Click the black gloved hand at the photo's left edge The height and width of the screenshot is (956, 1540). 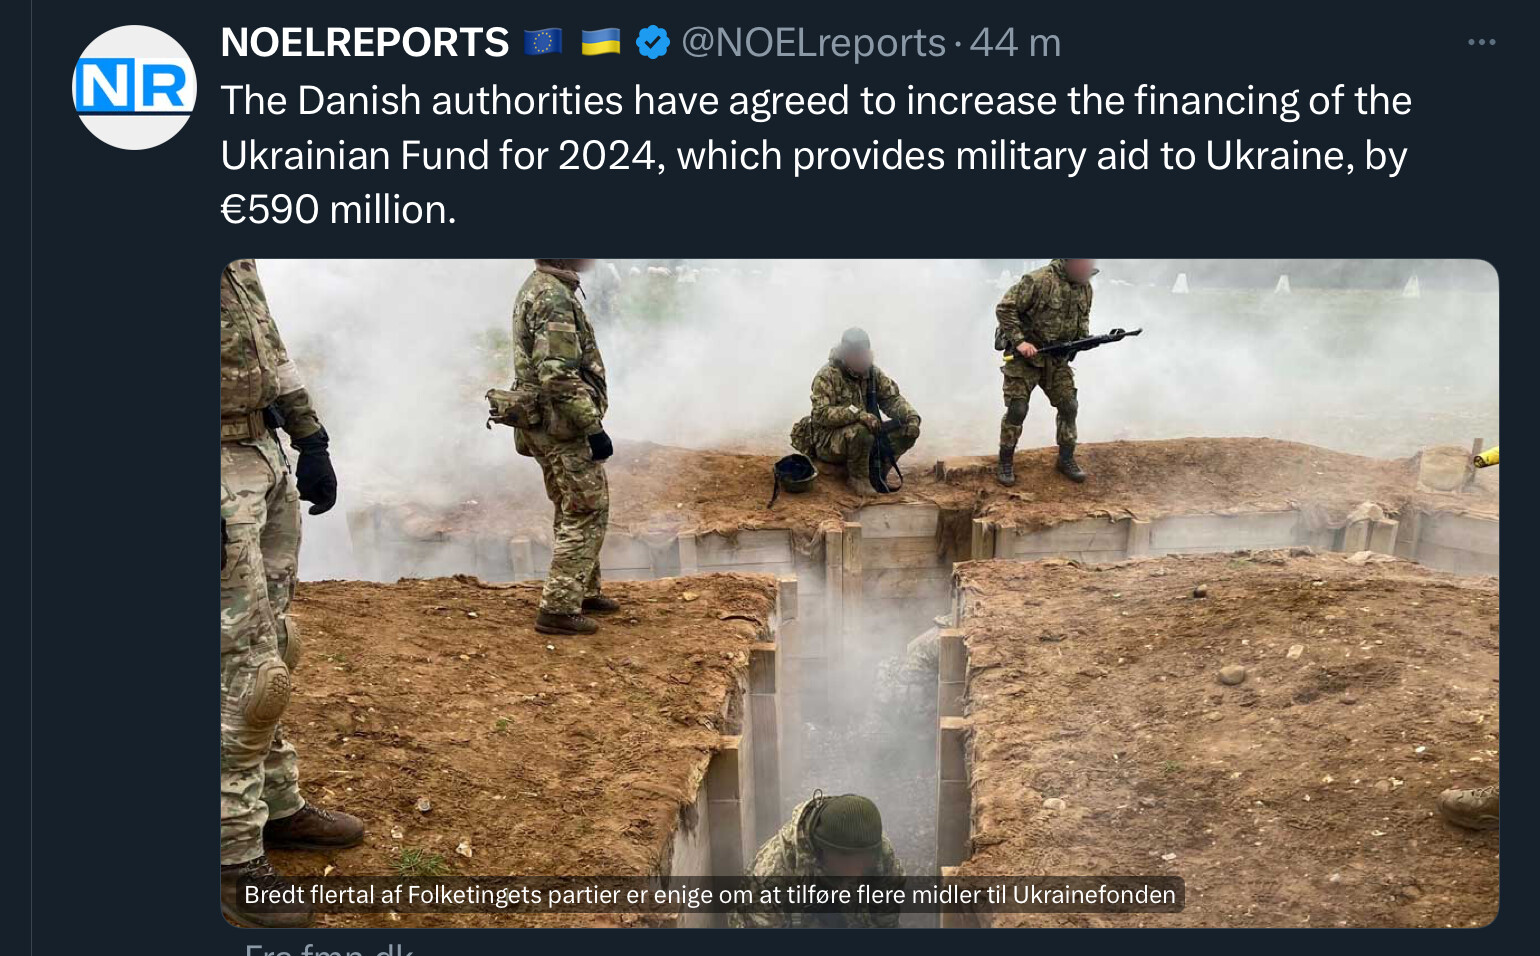pos(314,471)
